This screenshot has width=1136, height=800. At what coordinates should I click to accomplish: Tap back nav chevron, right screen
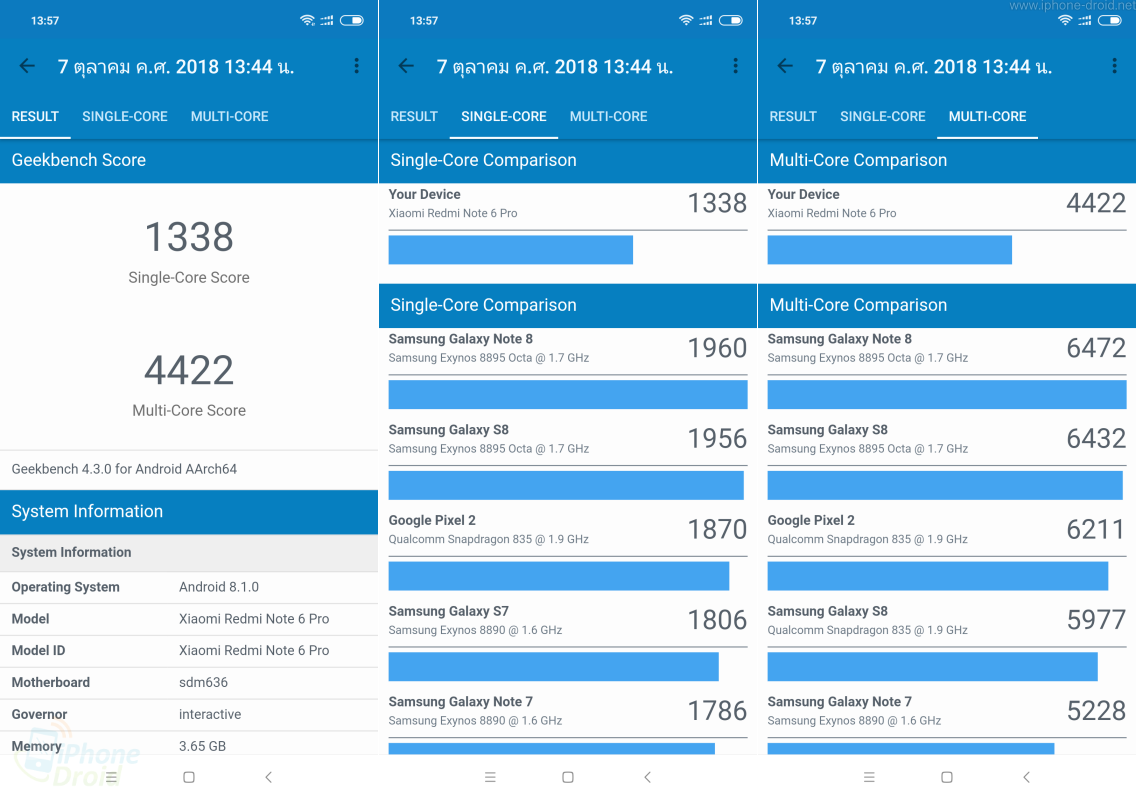1027,778
